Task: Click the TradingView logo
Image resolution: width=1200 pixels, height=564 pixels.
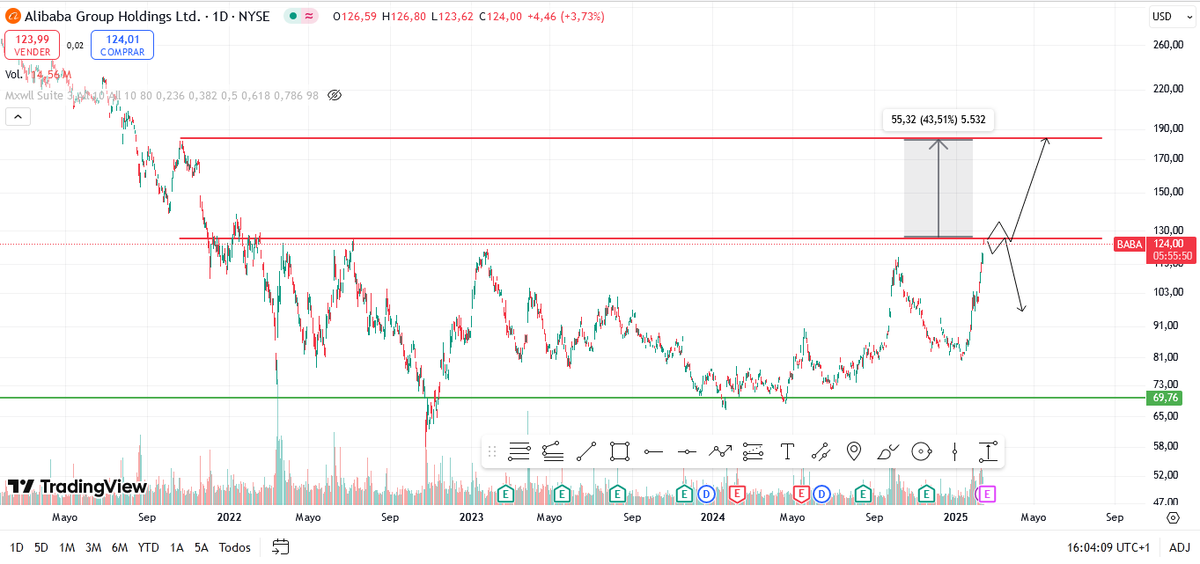Action: pos(77,487)
